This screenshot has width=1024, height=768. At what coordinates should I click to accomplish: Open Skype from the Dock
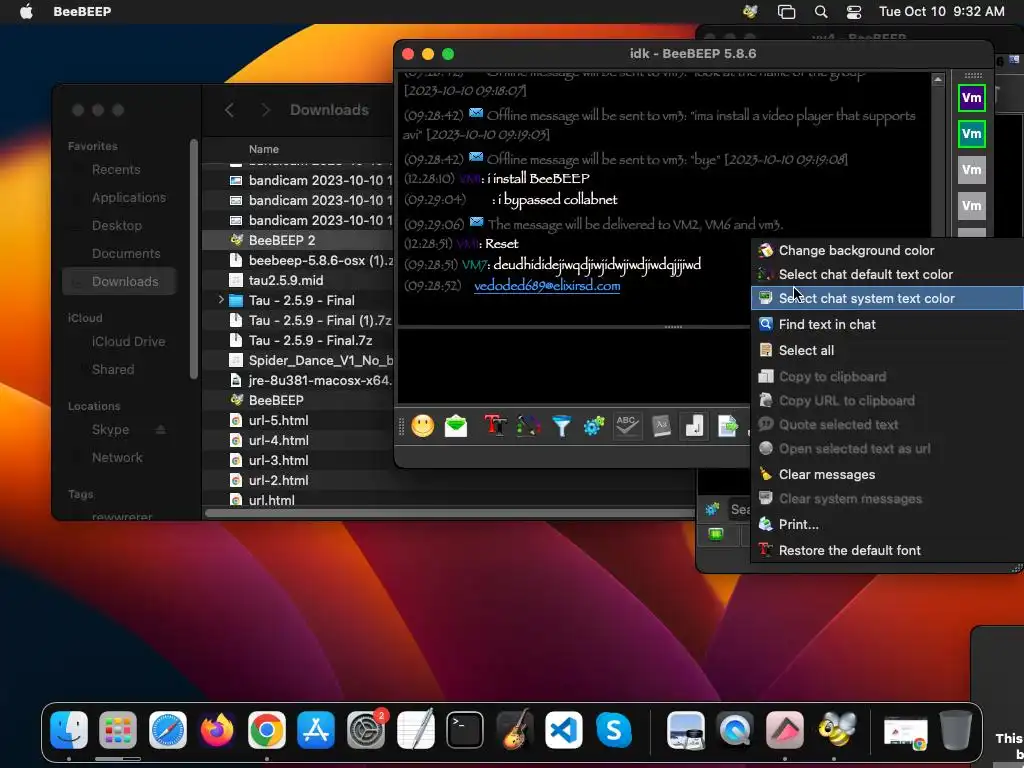(613, 729)
